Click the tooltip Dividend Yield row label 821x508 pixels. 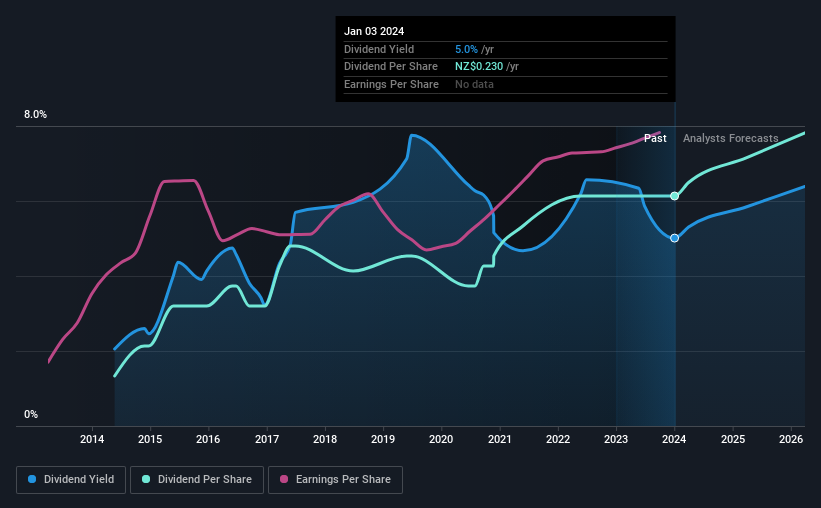pyautogui.click(x=379, y=49)
